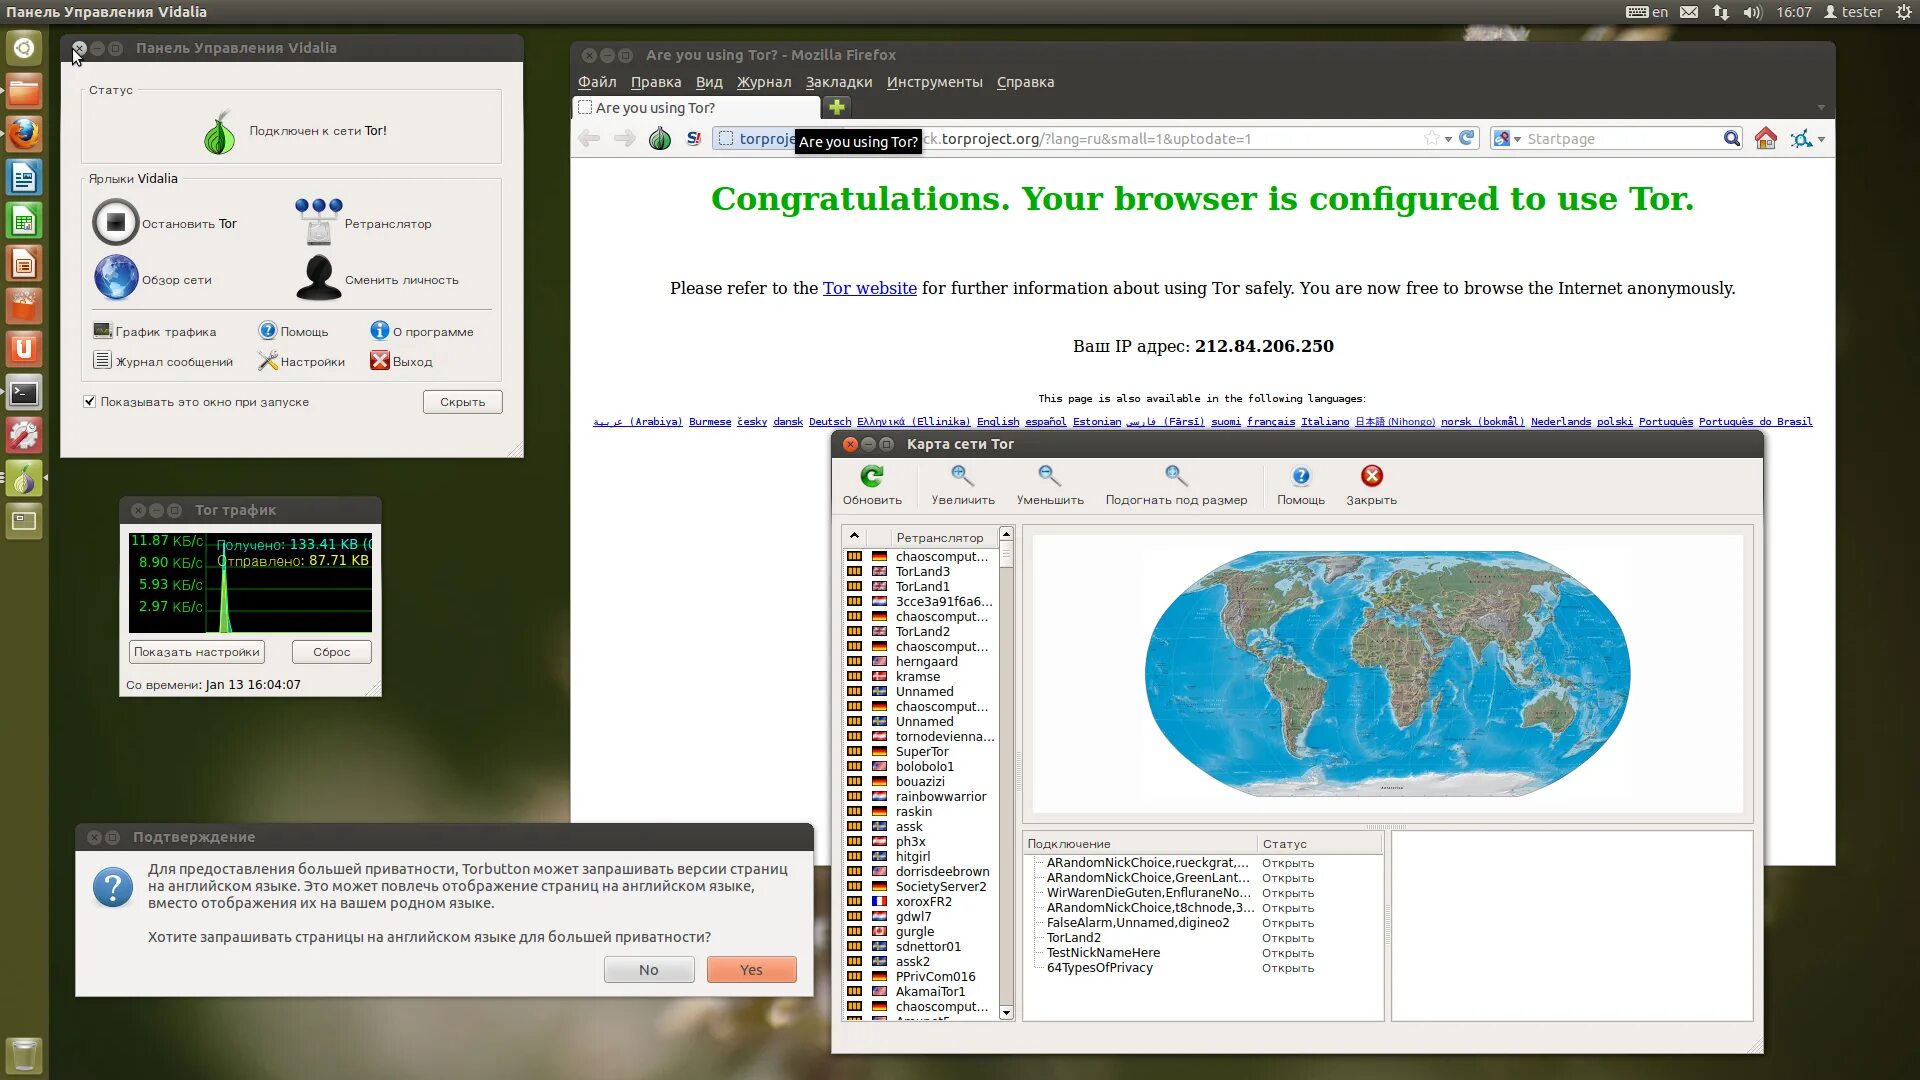Image resolution: width=1920 pixels, height=1080 pixels.
Task: Open О программе about icon
Action: click(379, 330)
